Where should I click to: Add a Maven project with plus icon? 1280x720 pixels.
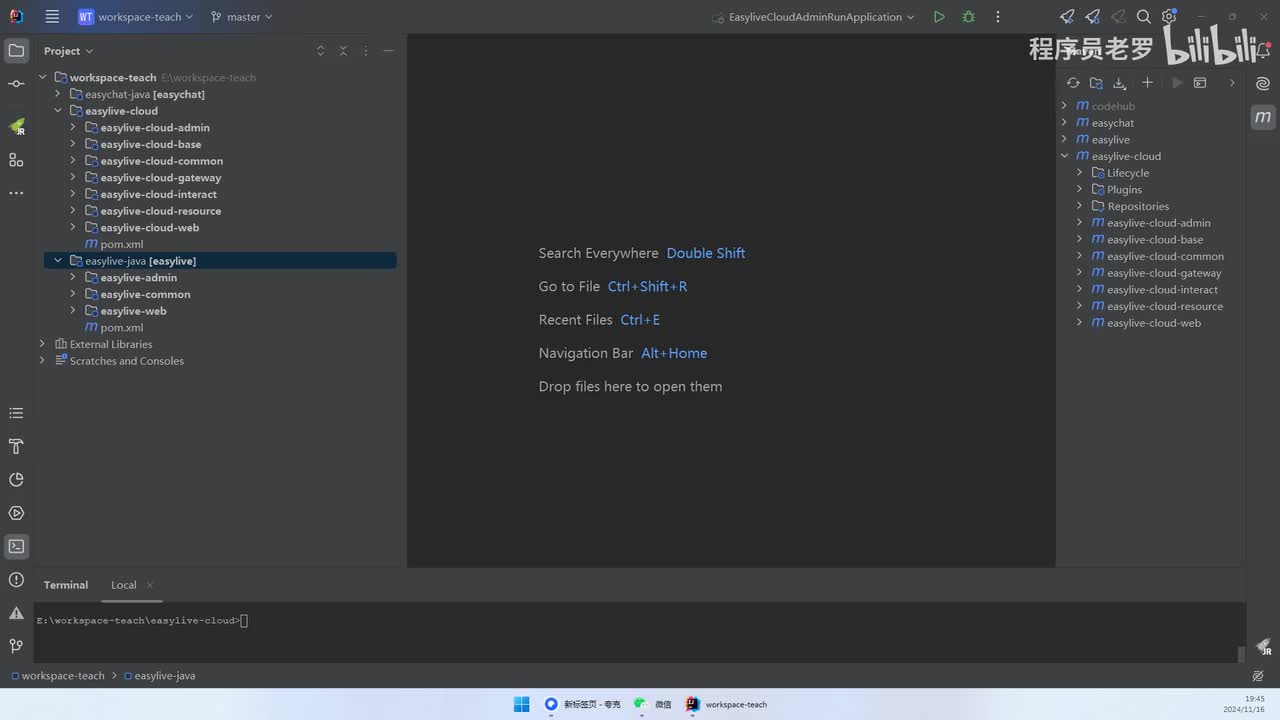pos(1147,83)
